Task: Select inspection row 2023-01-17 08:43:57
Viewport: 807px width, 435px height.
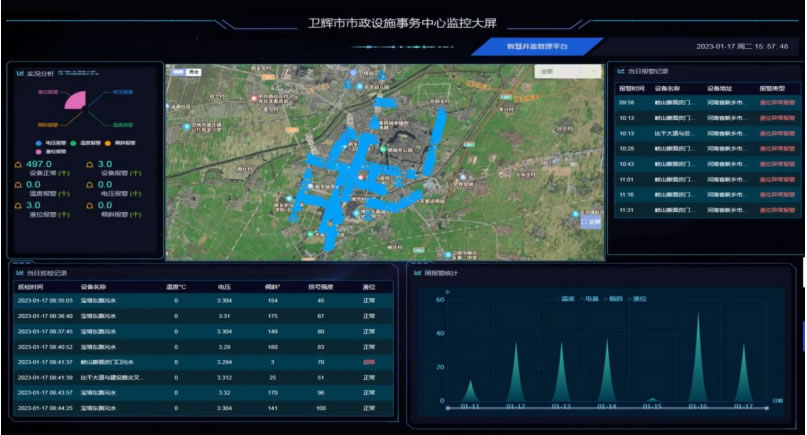Action: click(204, 393)
